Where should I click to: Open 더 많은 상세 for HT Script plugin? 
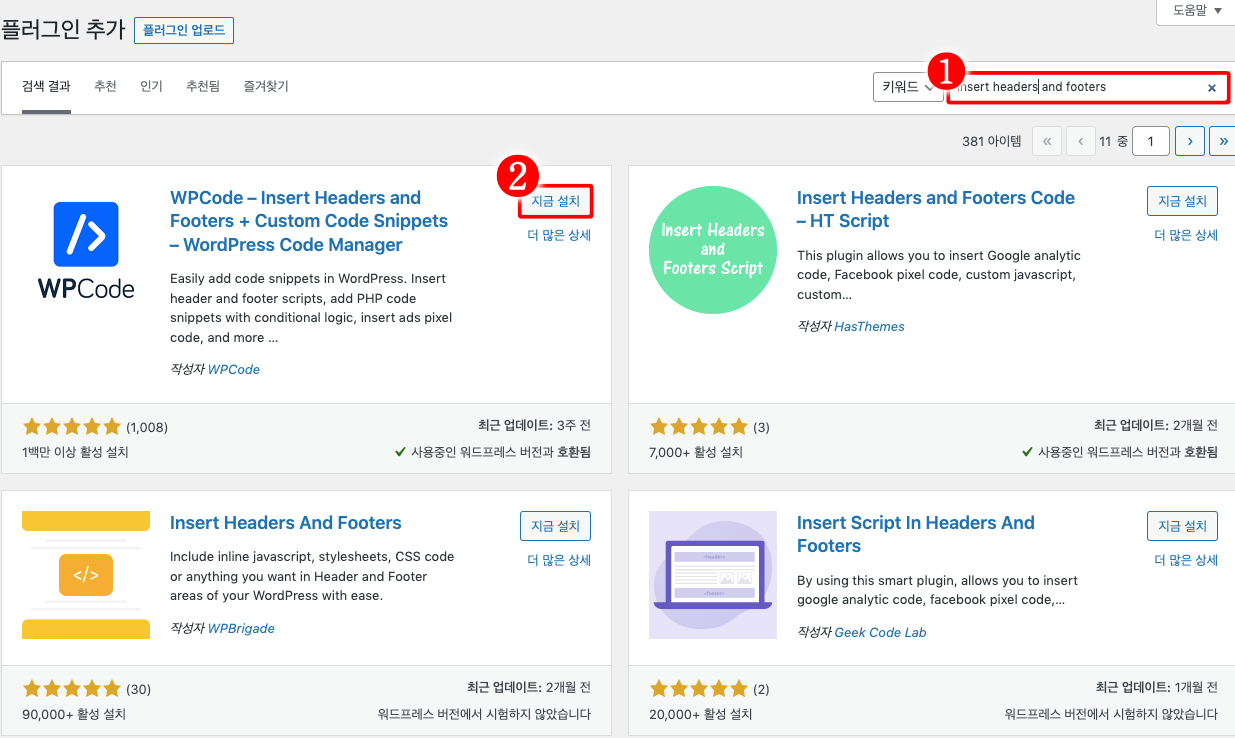(x=1186, y=235)
